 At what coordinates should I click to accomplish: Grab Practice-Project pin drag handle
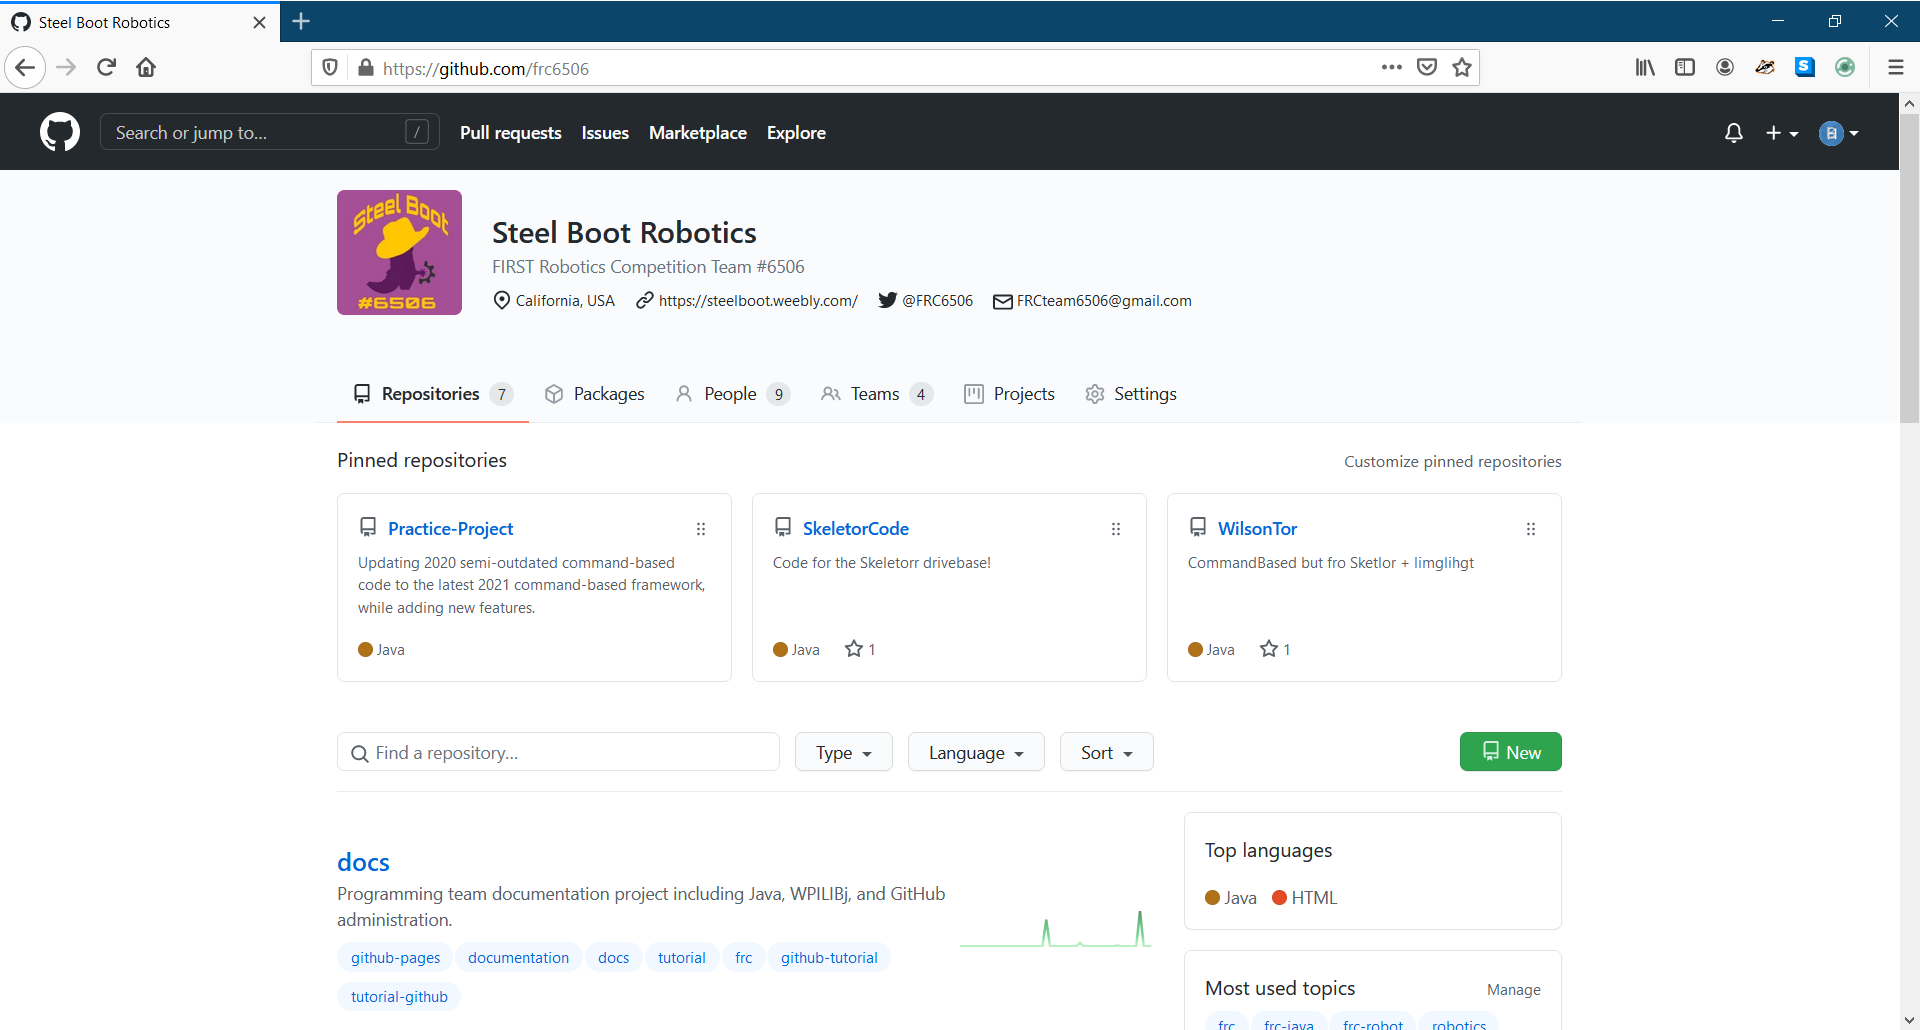pyautogui.click(x=701, y=529)
